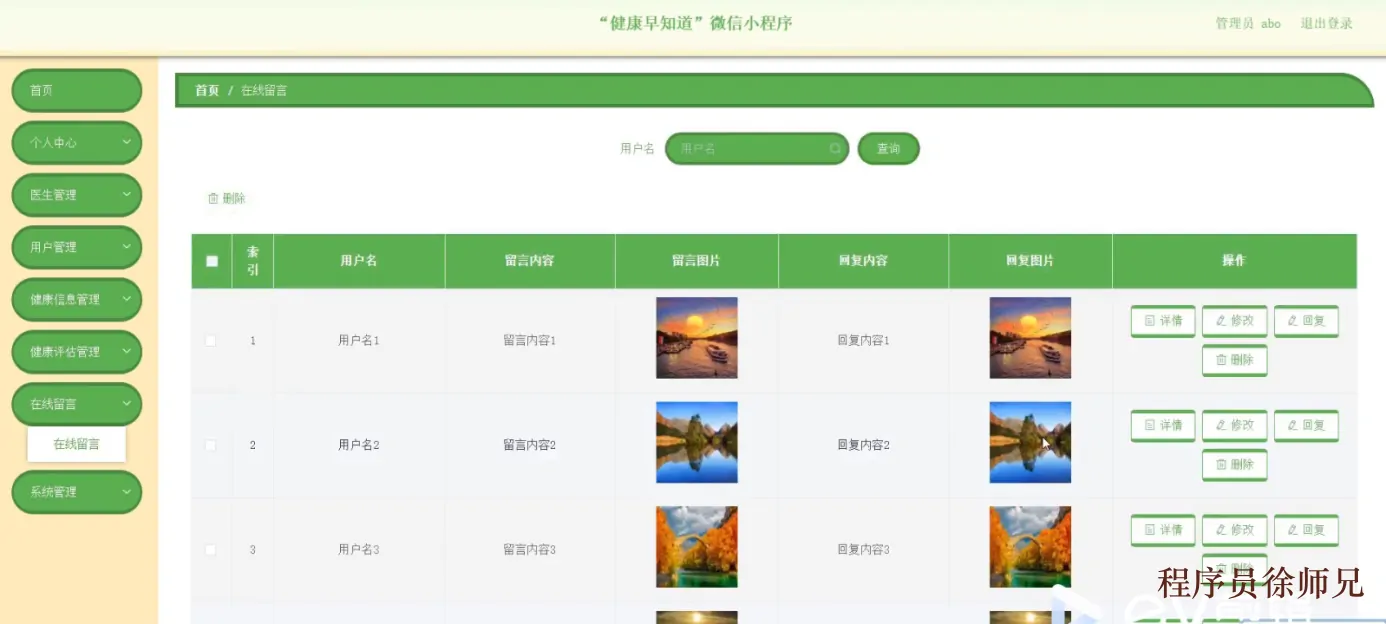Click the 留言图片 column header
The width and height of the screenshot is (1386, 624).
tap(696, 260)
